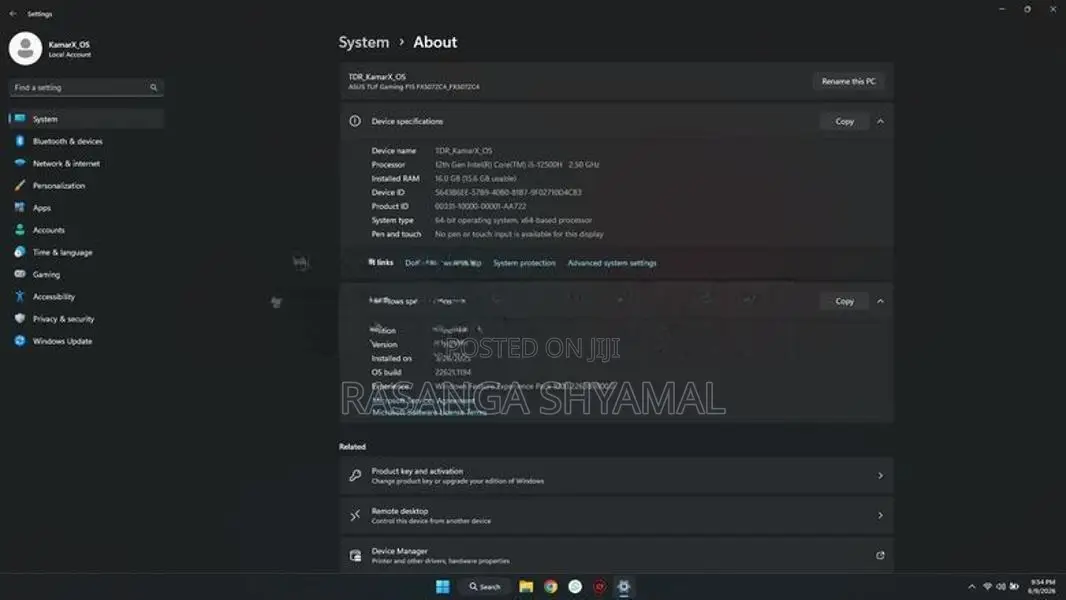This screenshot has width=1066, height=600.
Task: Go to Personalization settings
Action: (x=86, y=186)
